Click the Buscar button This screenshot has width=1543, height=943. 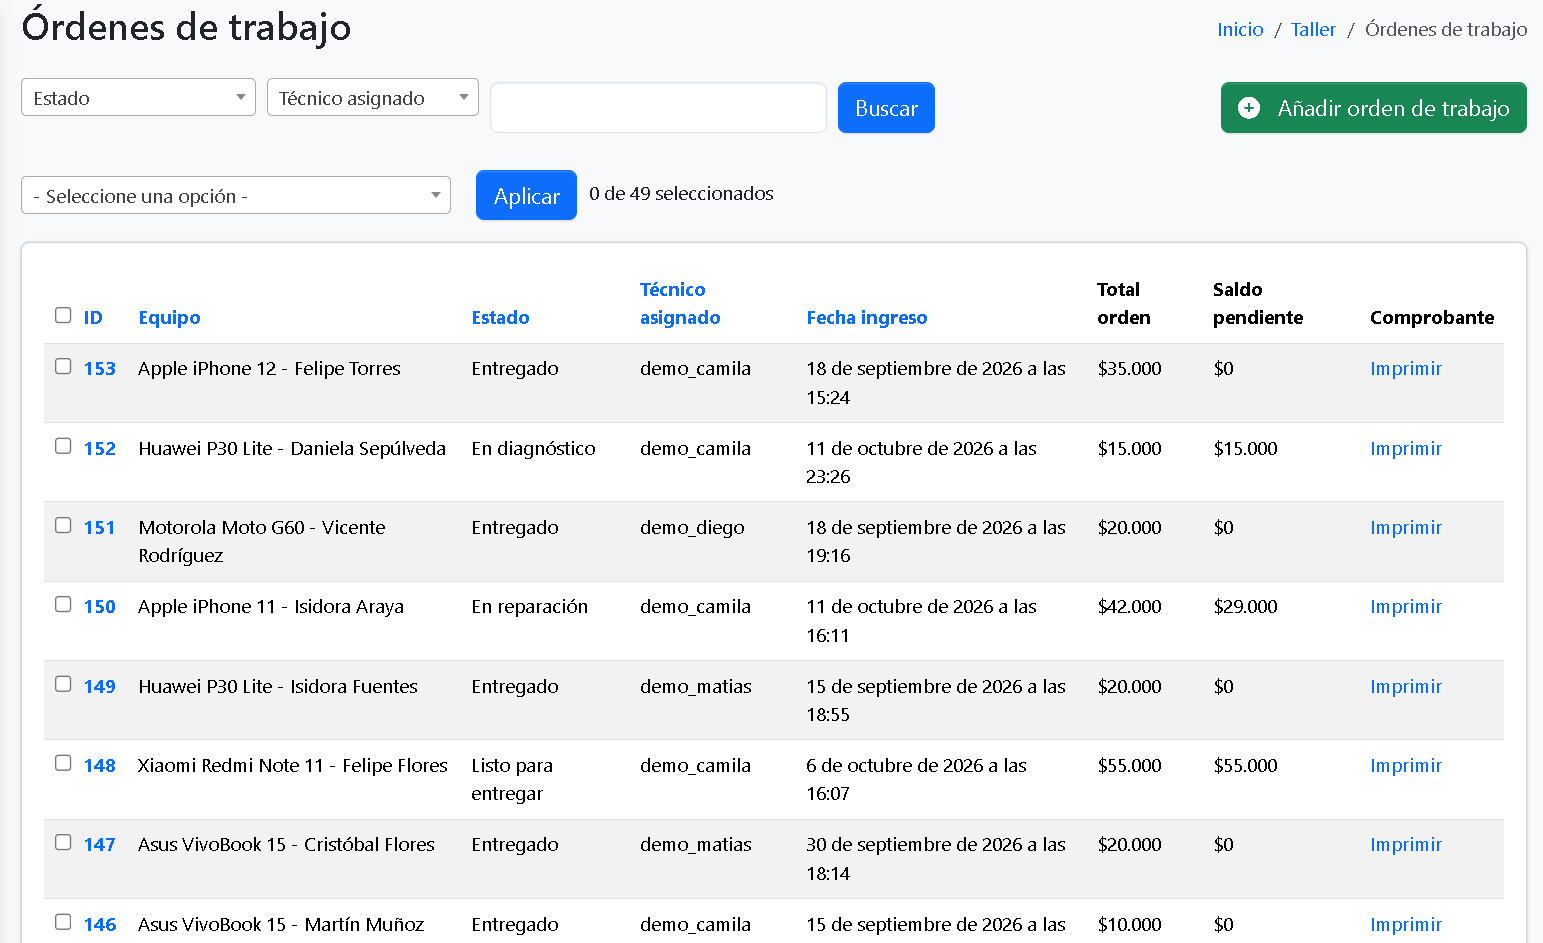(x=886, y=107)
